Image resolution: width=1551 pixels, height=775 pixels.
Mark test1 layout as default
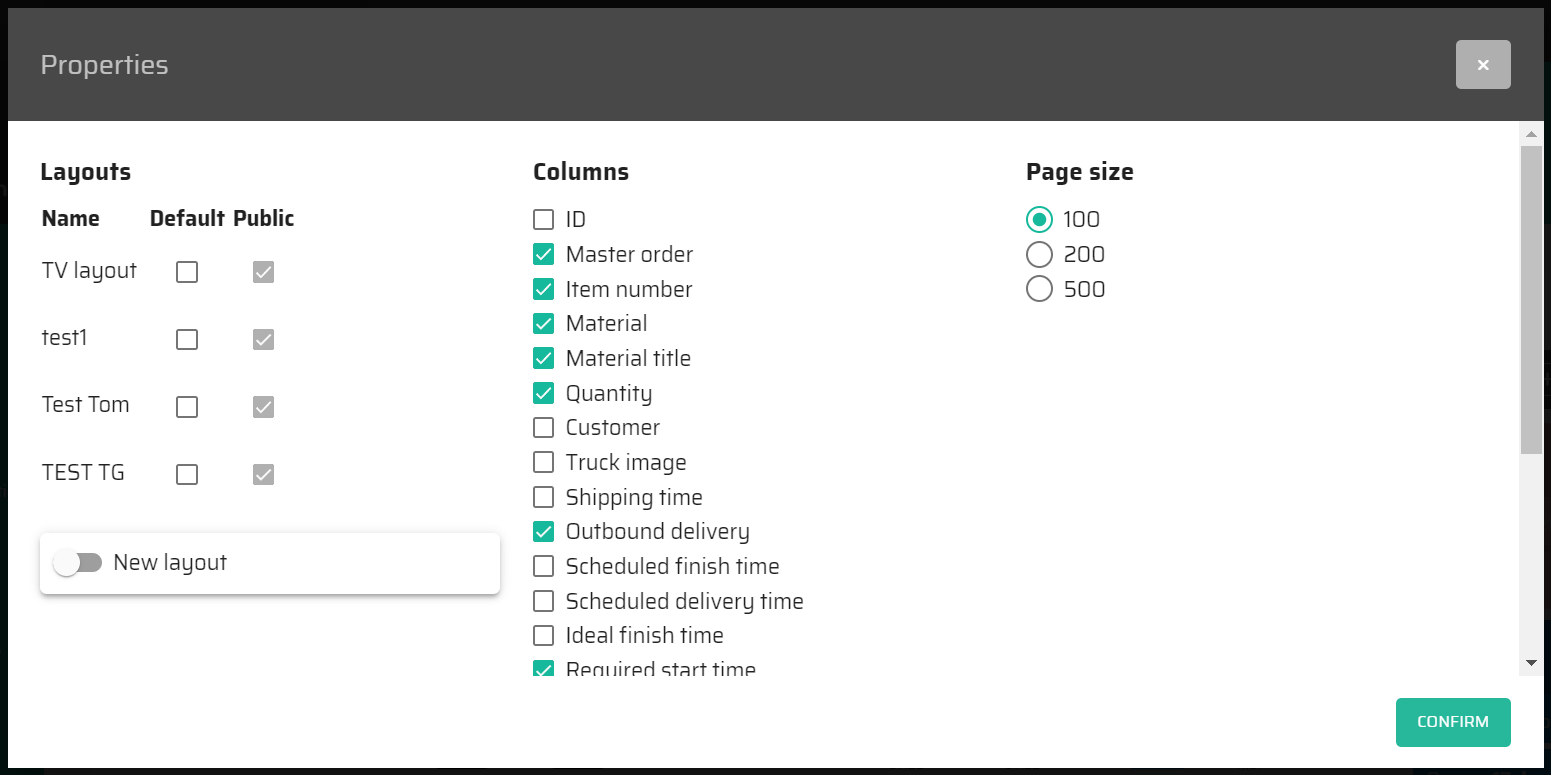coord(187,340)
